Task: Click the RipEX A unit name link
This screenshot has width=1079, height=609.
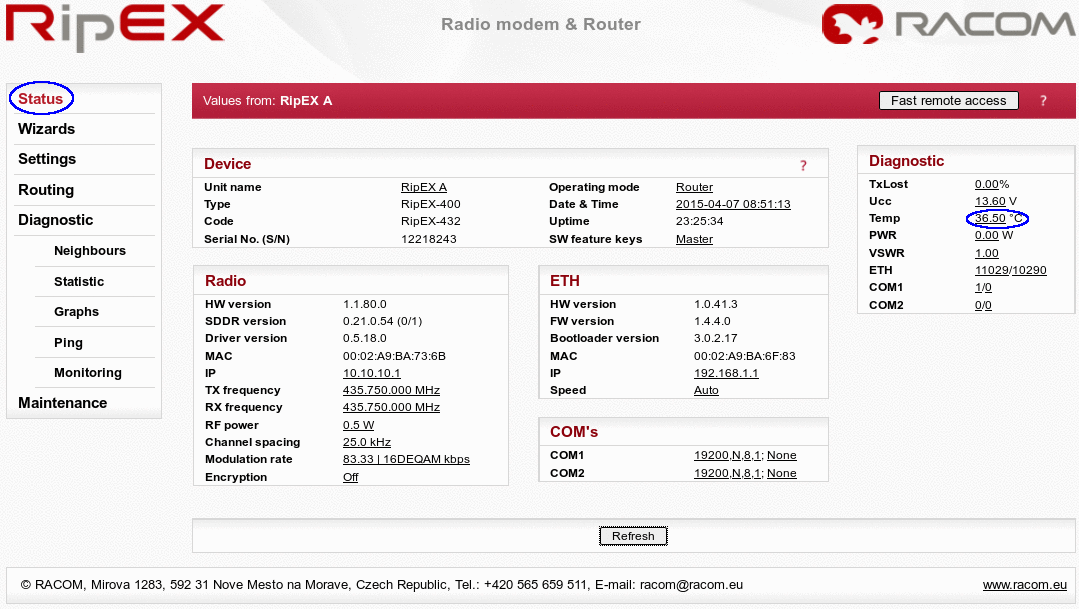Action: (x=424, y=187)
